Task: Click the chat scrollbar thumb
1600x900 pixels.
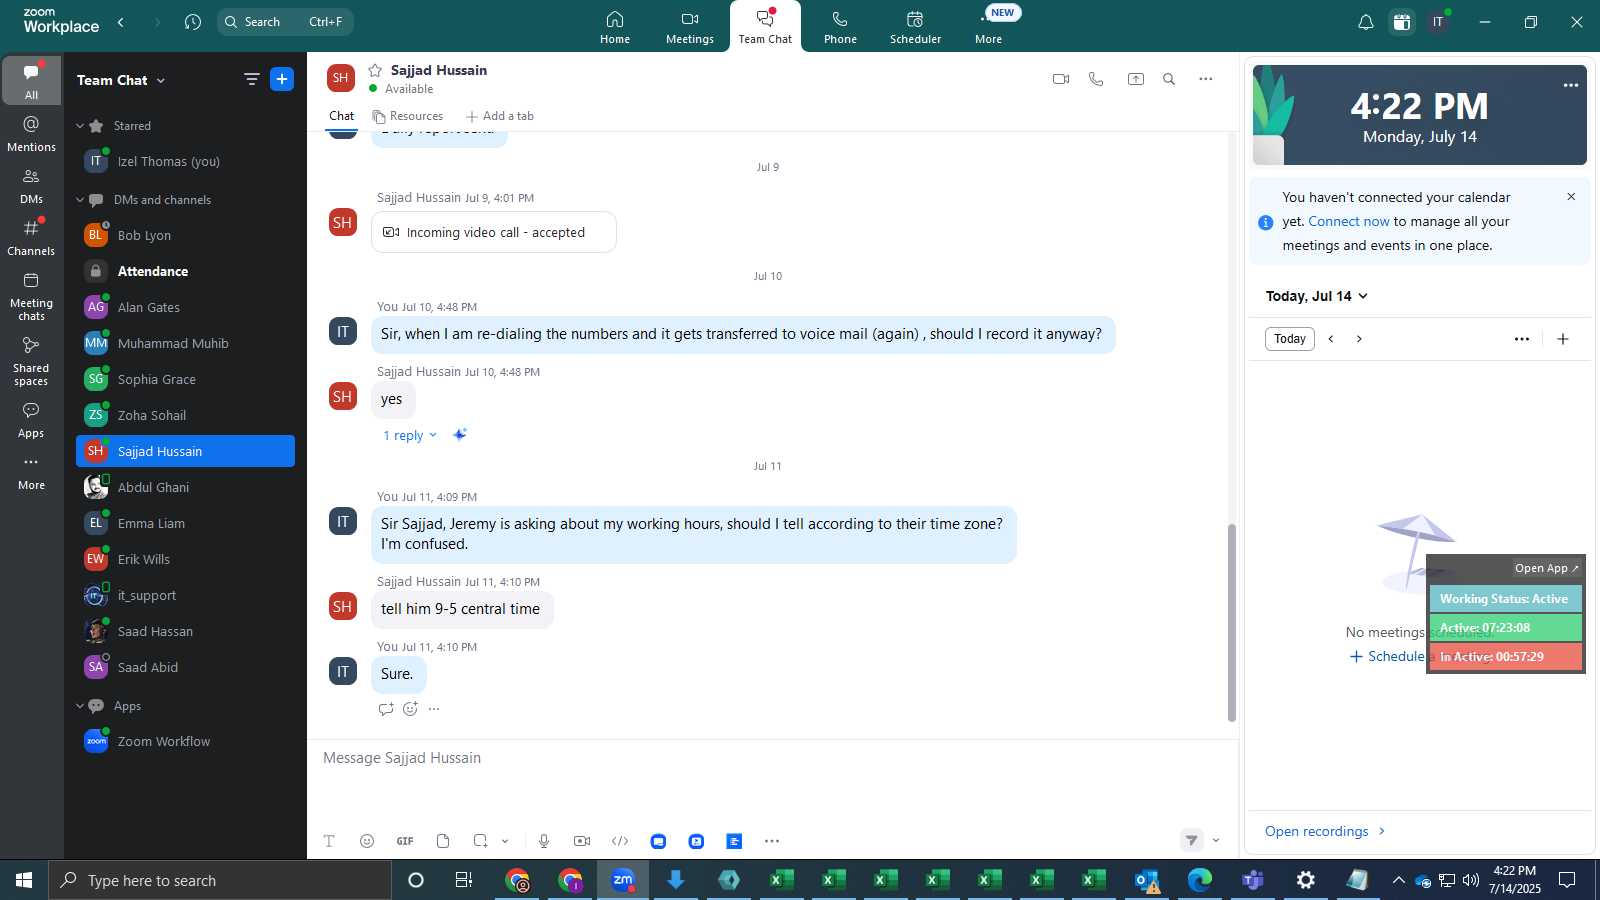Action: (x=1232, y=622)
